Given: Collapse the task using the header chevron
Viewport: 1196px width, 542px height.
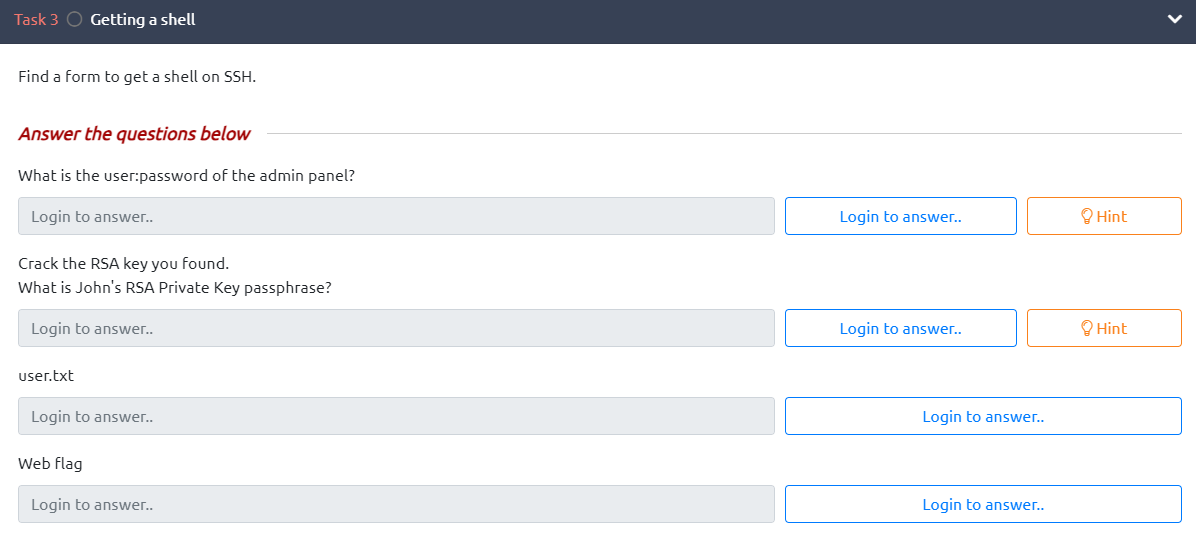Looking at the screenshot, I should [x=1174, y=20].
